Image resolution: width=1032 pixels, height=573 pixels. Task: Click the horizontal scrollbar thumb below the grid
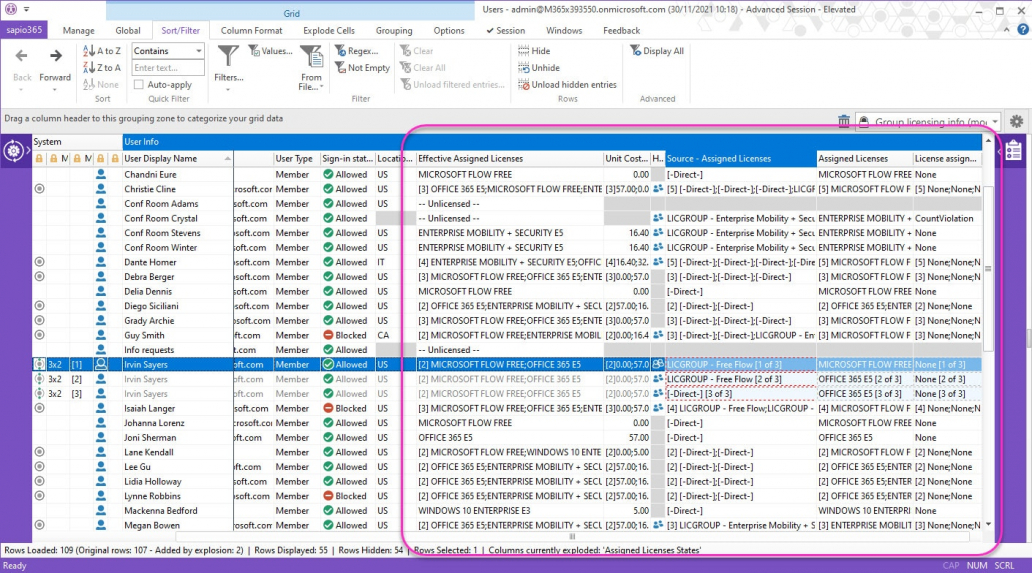click(x=572, y=536)
